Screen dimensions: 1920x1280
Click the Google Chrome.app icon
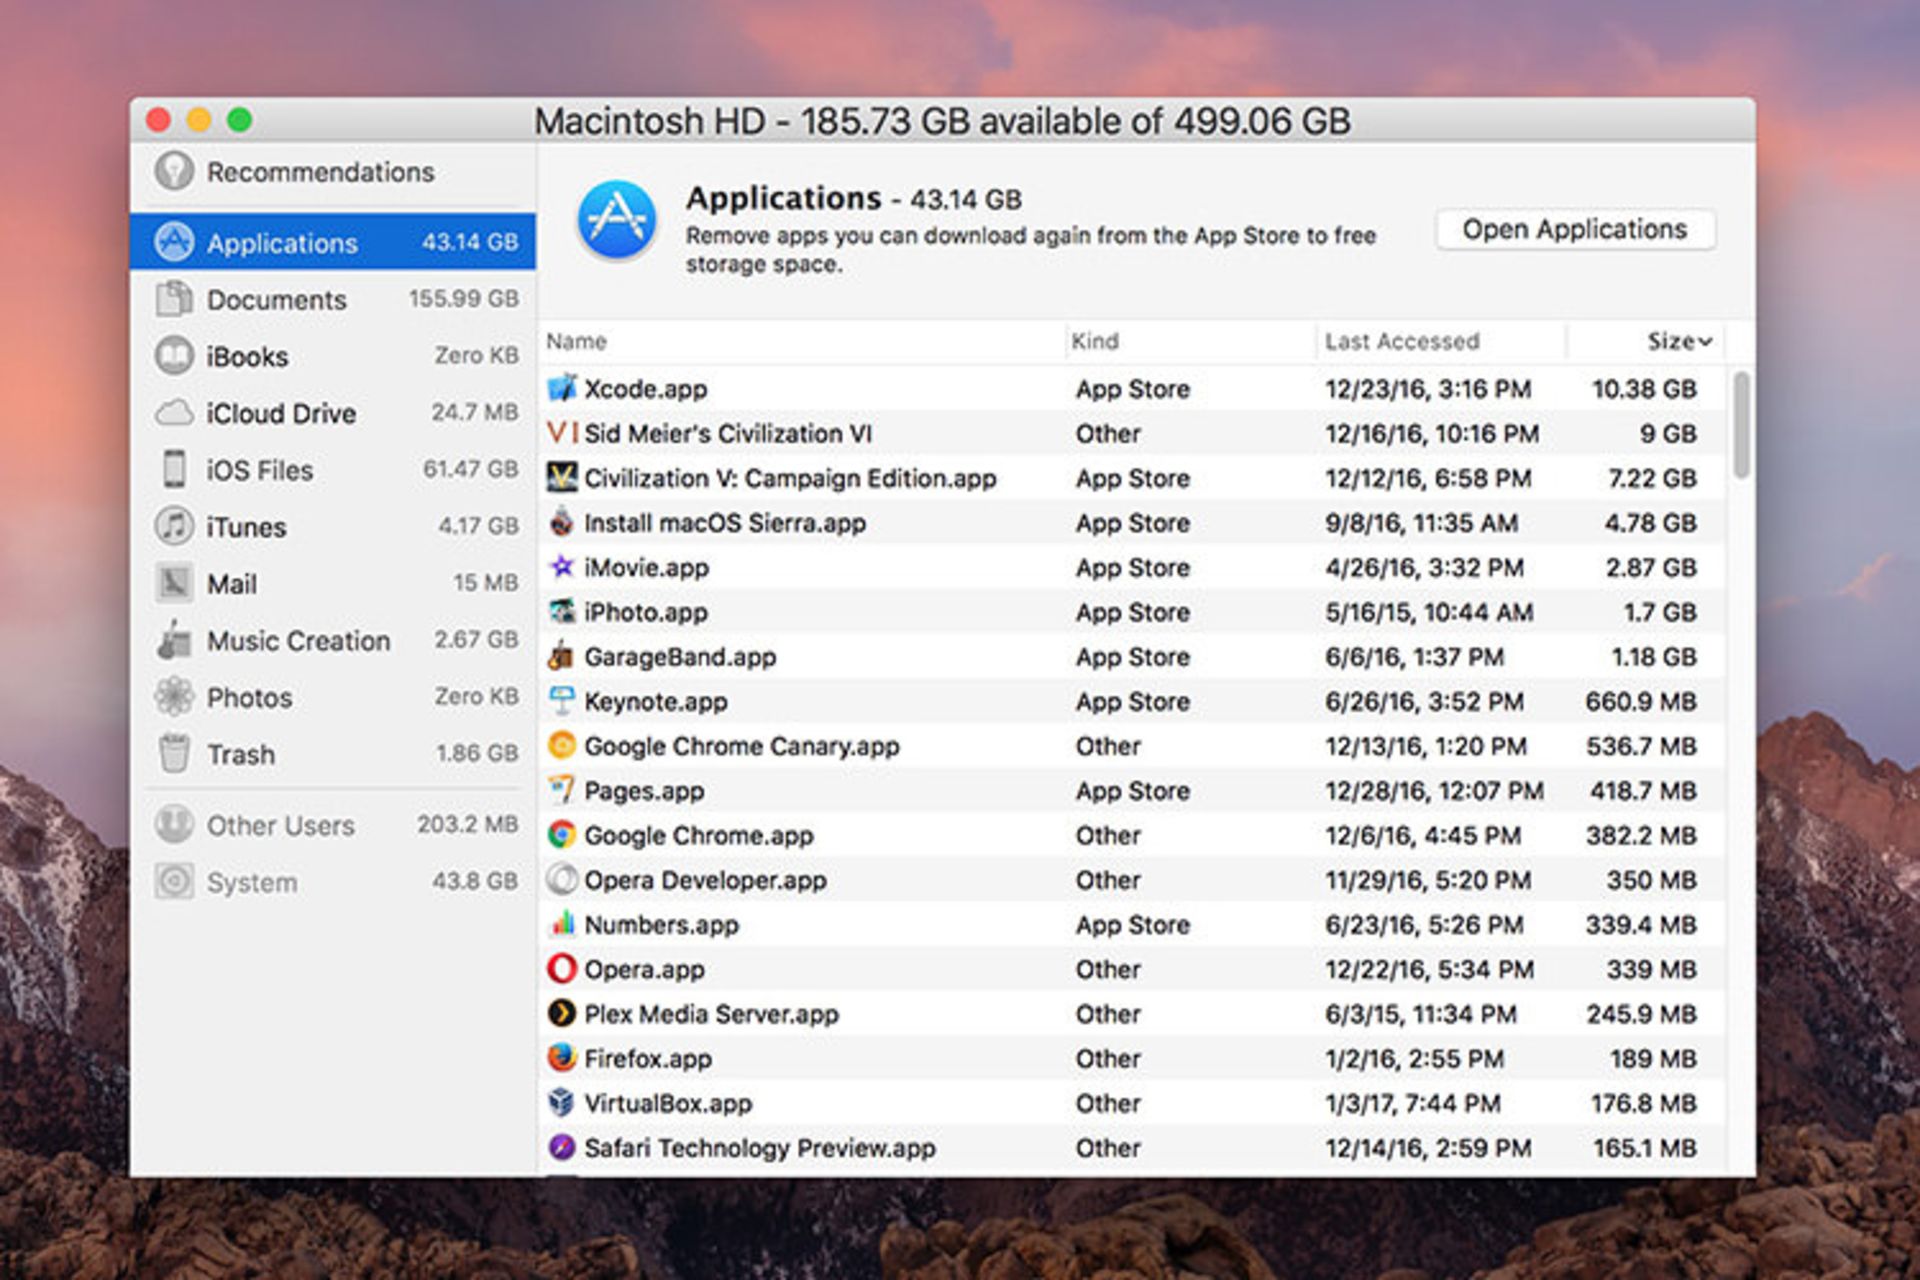coord(562,835)
